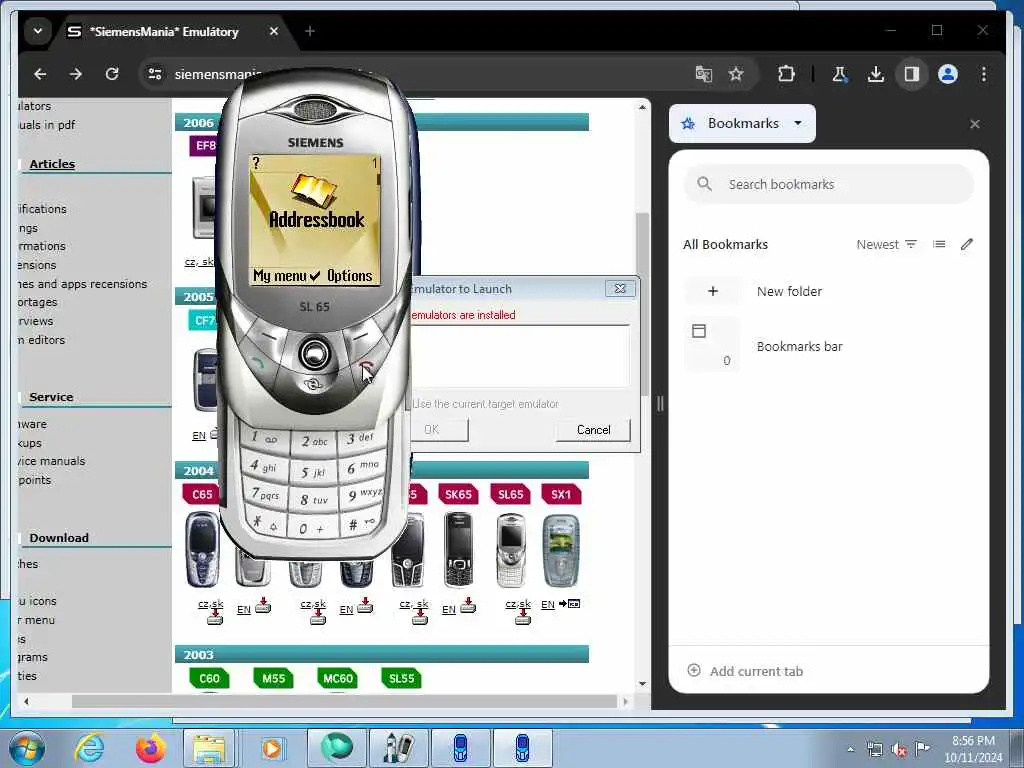
Task: Open the Newest sort dropdown
Action: pos(886,244)
